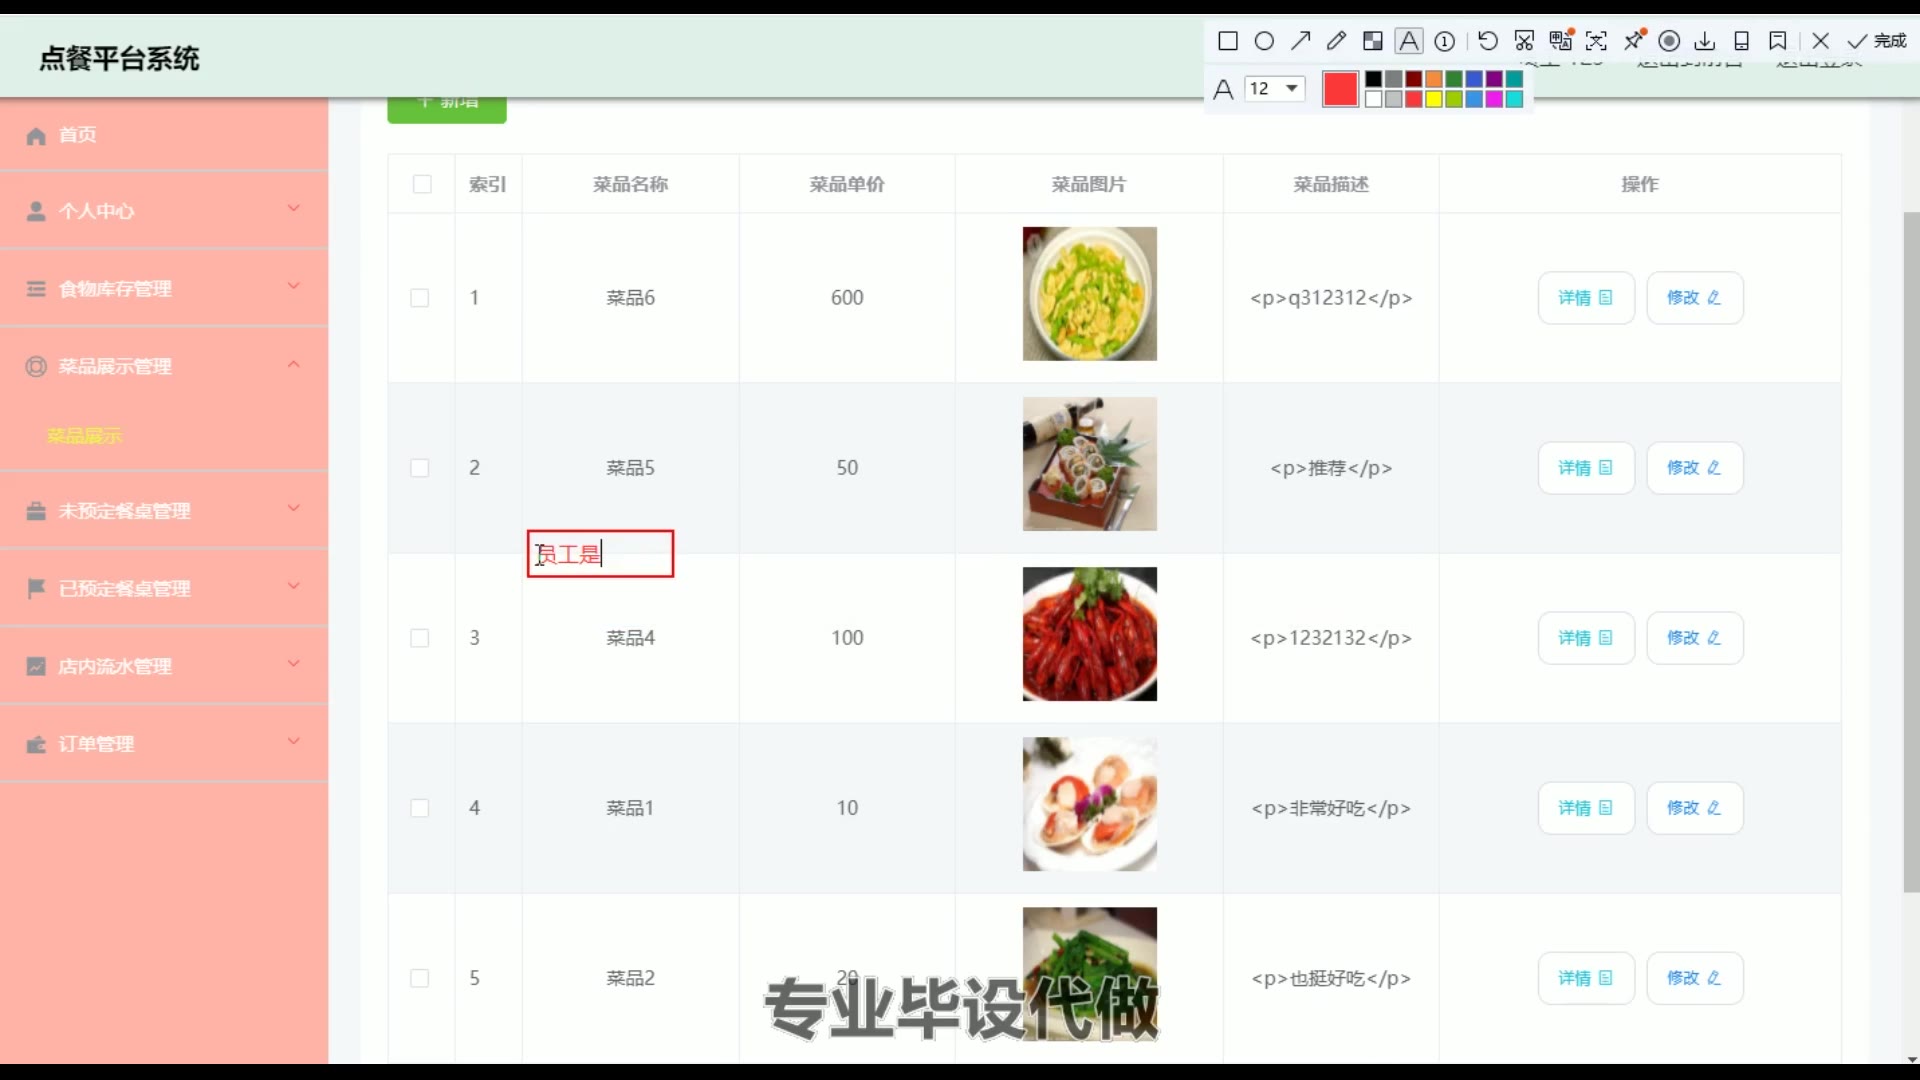Open the 菜品展示 submenu item
Image resolution: width=1920 pixels, height=1080 pixels.
(x=84, y=436)
